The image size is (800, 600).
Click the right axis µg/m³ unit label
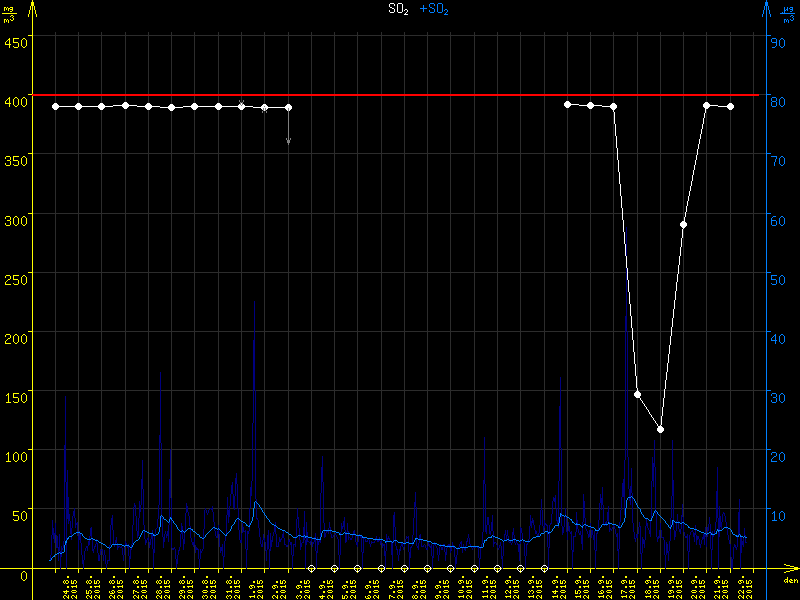click(x=788, y=14)
